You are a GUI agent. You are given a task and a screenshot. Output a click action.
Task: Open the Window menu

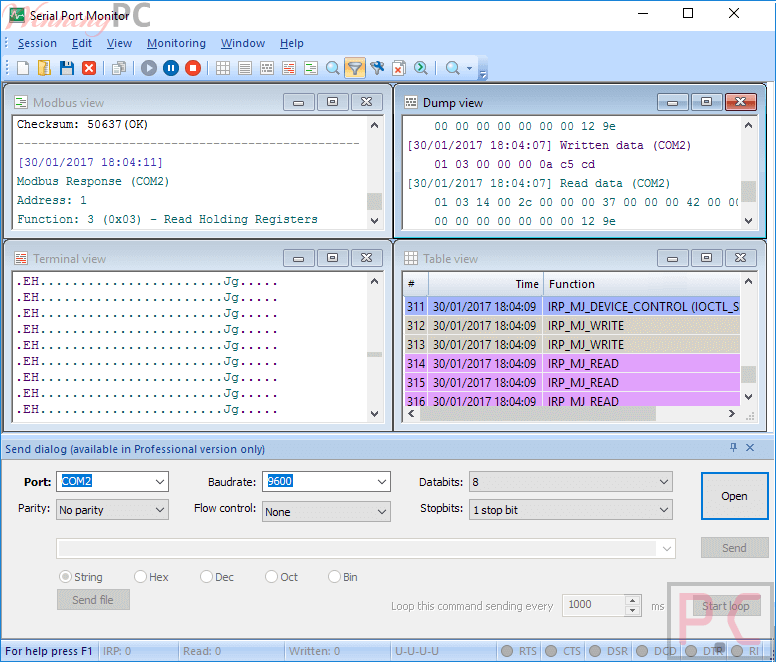pyautogui.click(x=242, y=44)
